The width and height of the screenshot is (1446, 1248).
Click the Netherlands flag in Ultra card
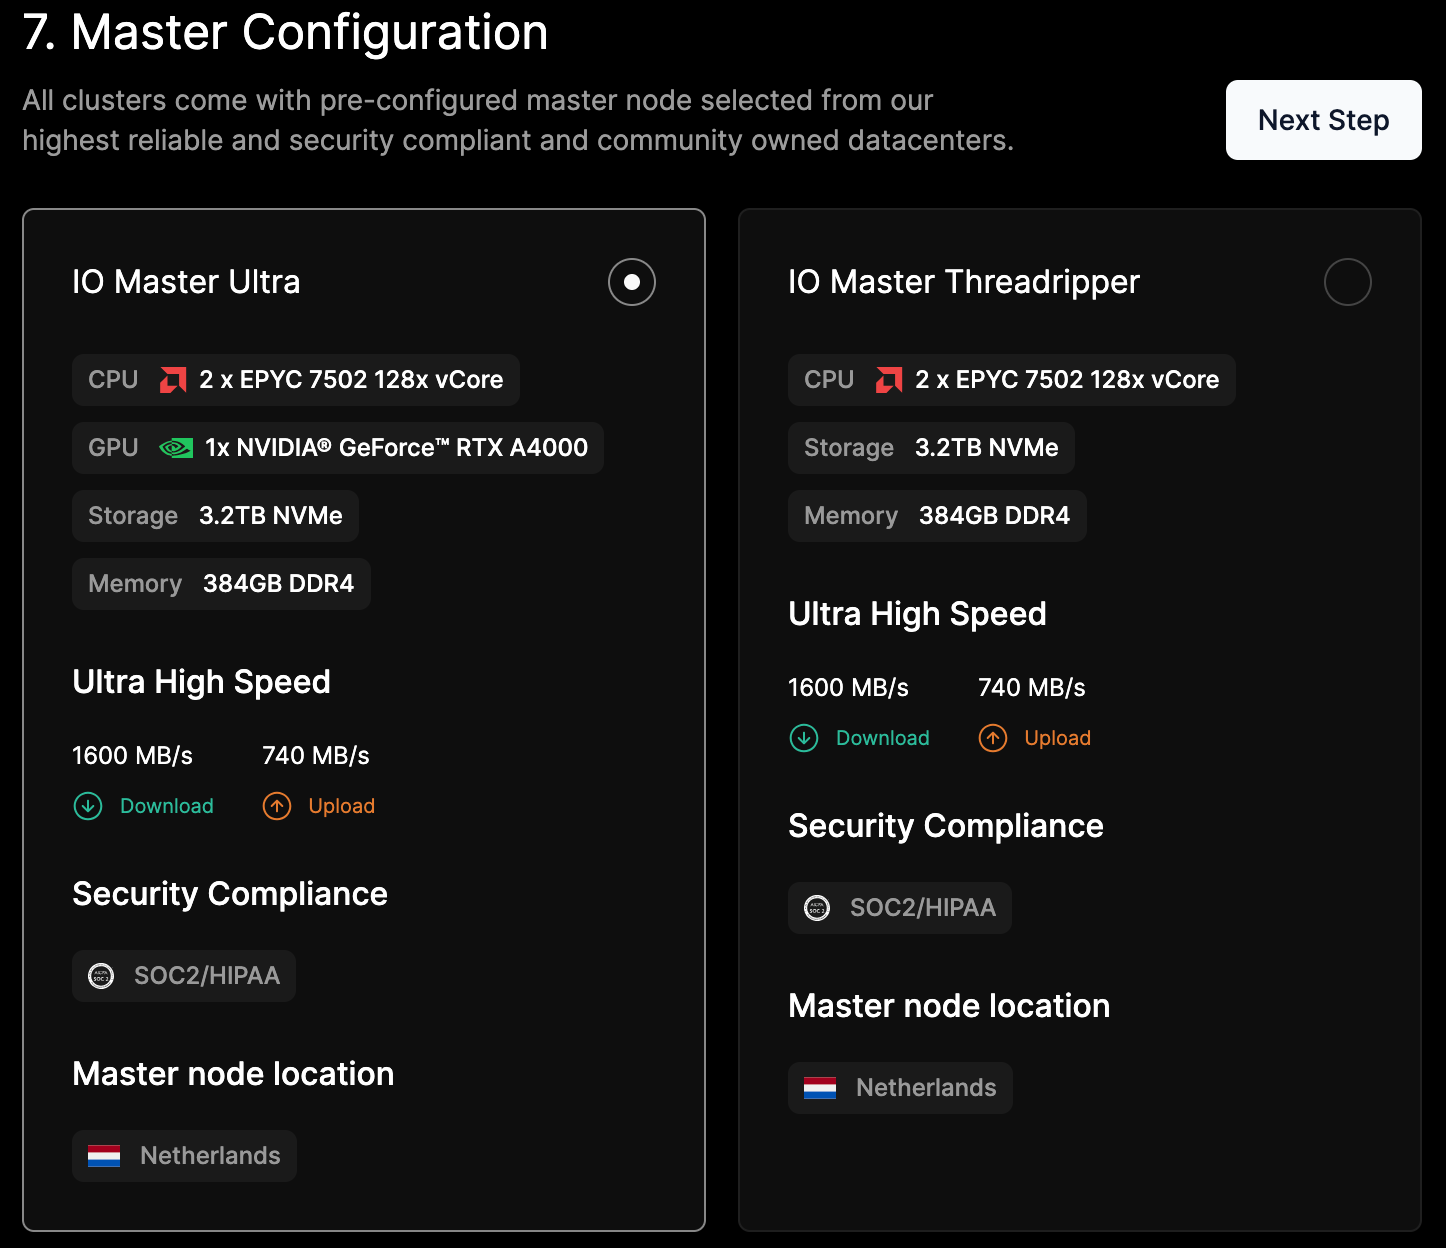coord(104,1156)
